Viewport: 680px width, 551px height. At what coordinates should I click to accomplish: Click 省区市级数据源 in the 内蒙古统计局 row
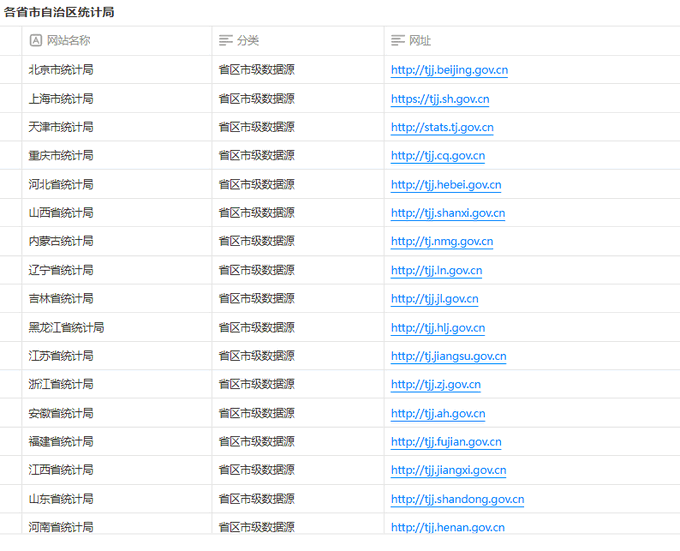257,241
